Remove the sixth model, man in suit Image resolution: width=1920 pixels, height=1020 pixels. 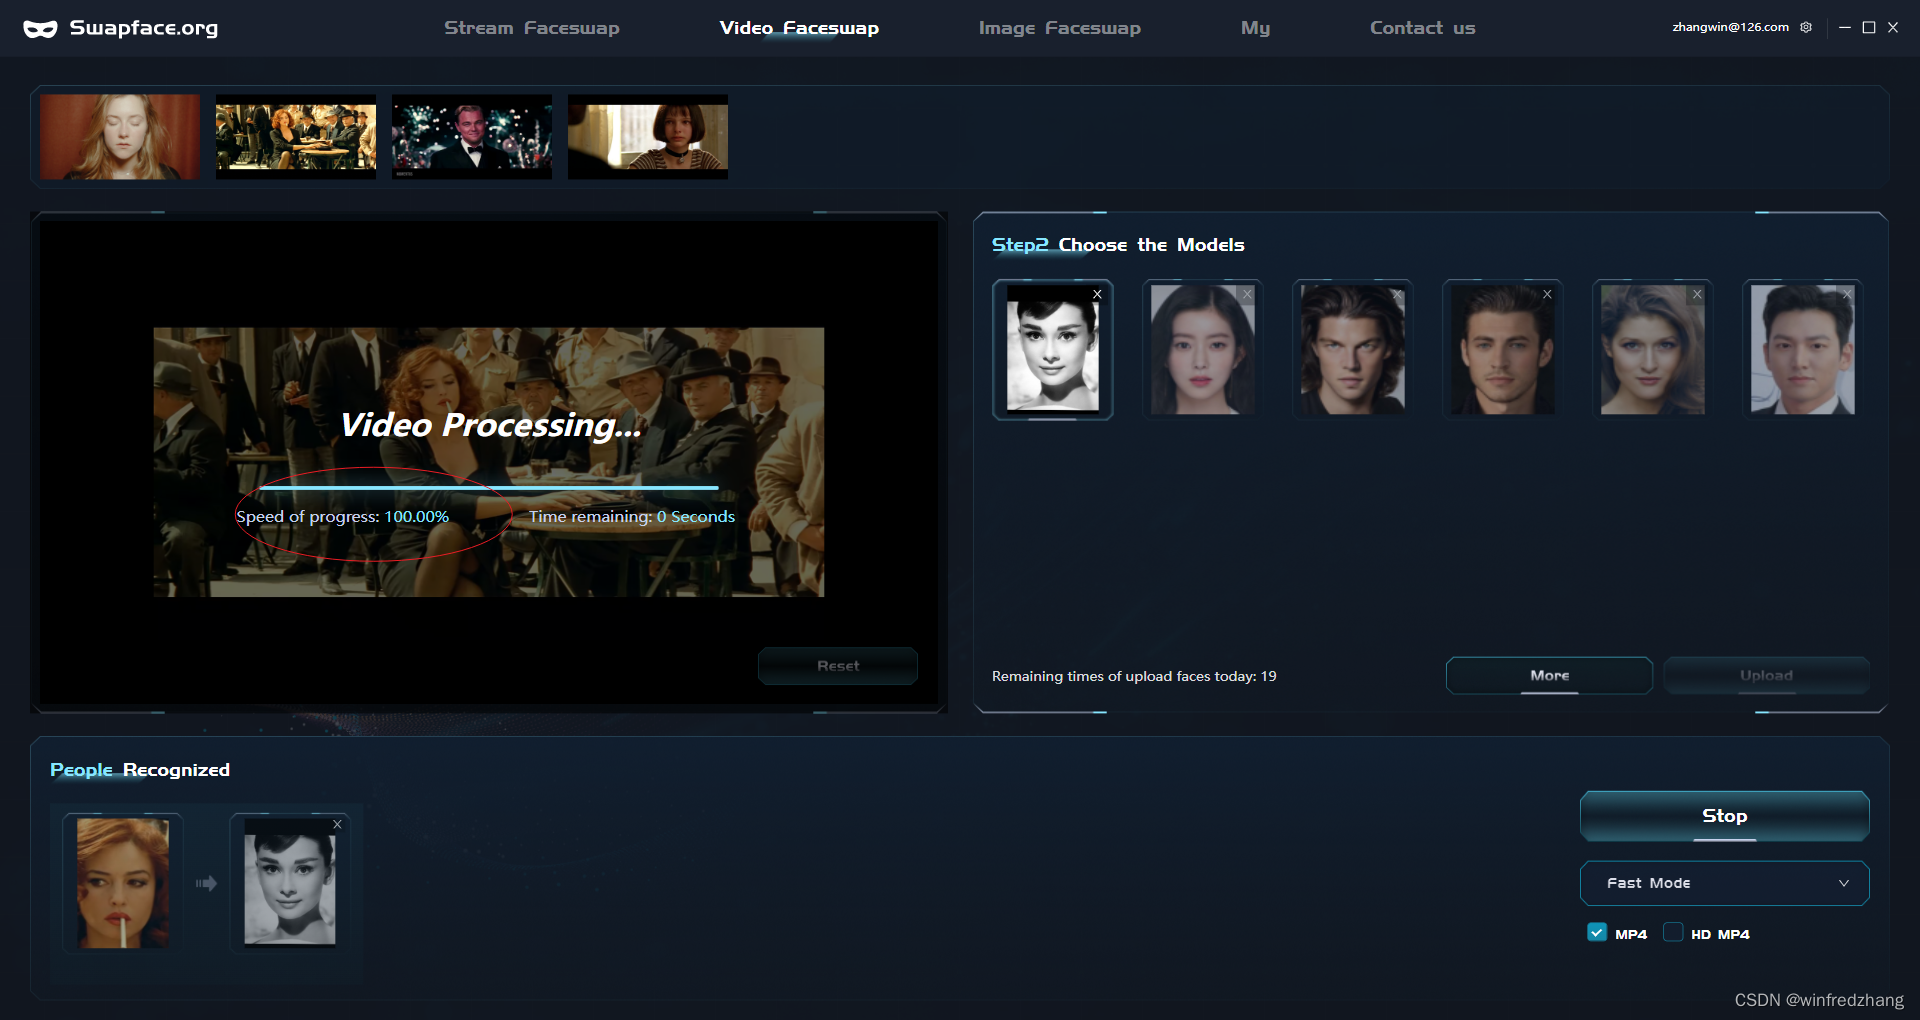pyautogui.click(x=1847, y=294)
